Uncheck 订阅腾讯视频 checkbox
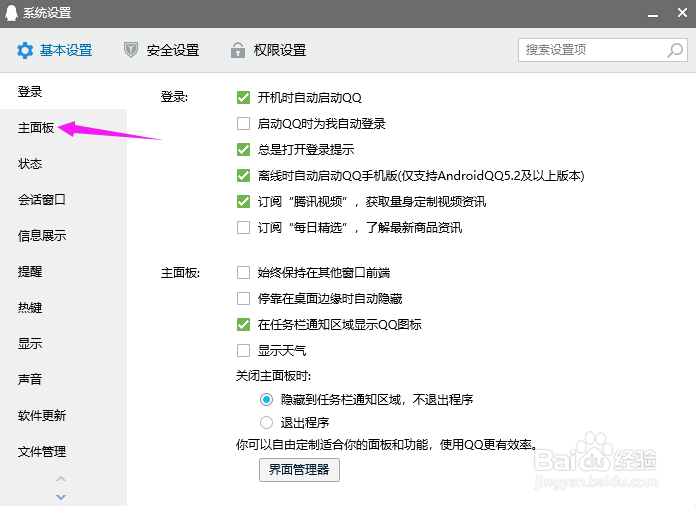 tap(243, 202)
